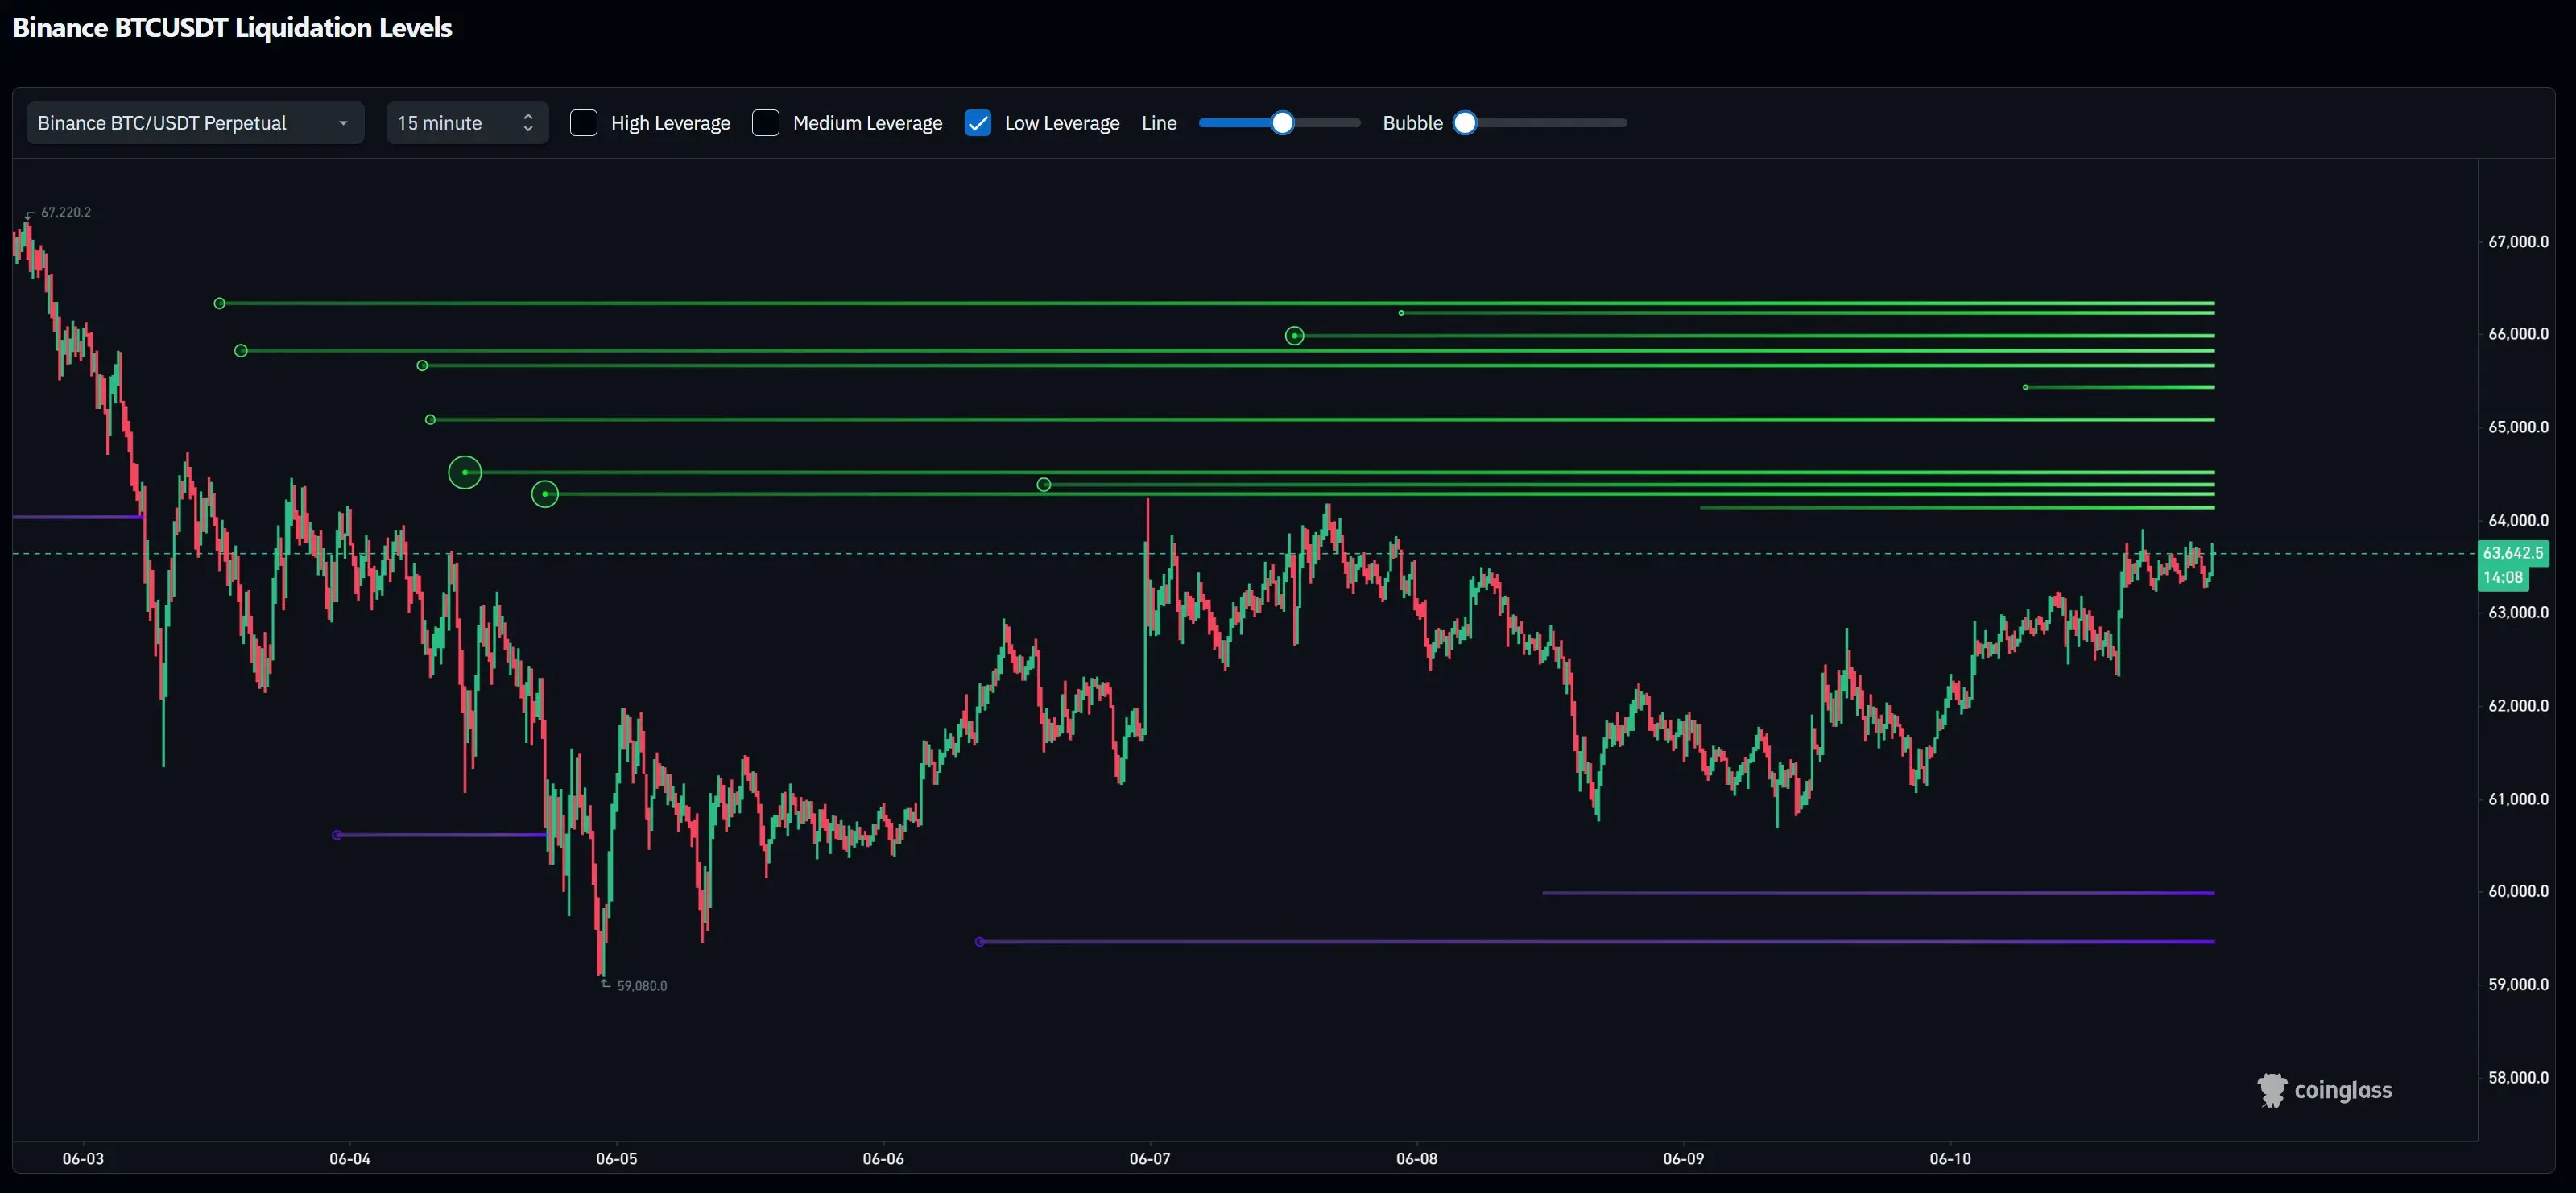Click the 66,000.0 price axis label

tap(2518, 334)
